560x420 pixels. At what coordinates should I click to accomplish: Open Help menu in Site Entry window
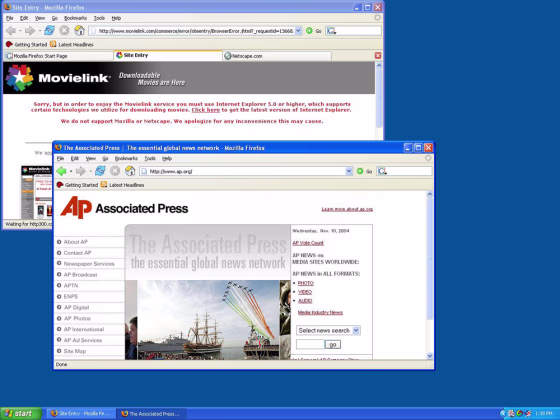pos(116,18)
